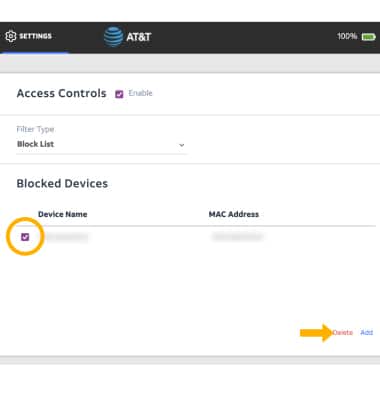
Task: Check the battery status icon
Action: coord(369,37)
